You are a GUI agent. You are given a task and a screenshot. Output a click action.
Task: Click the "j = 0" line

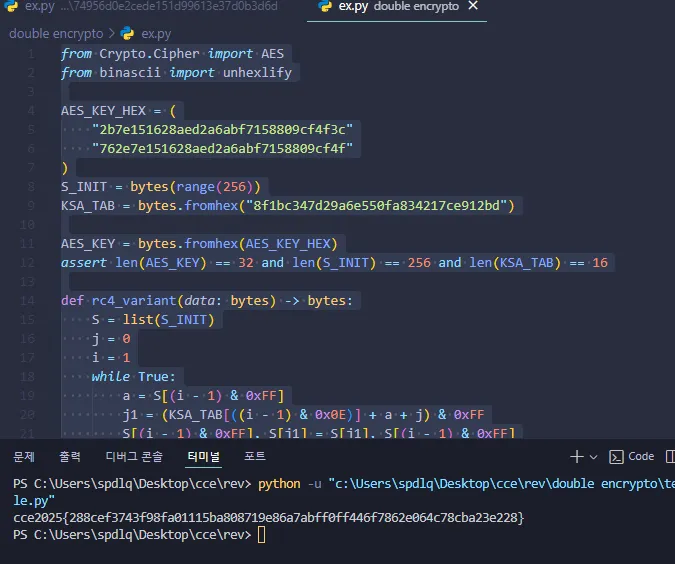coord(111,339)
